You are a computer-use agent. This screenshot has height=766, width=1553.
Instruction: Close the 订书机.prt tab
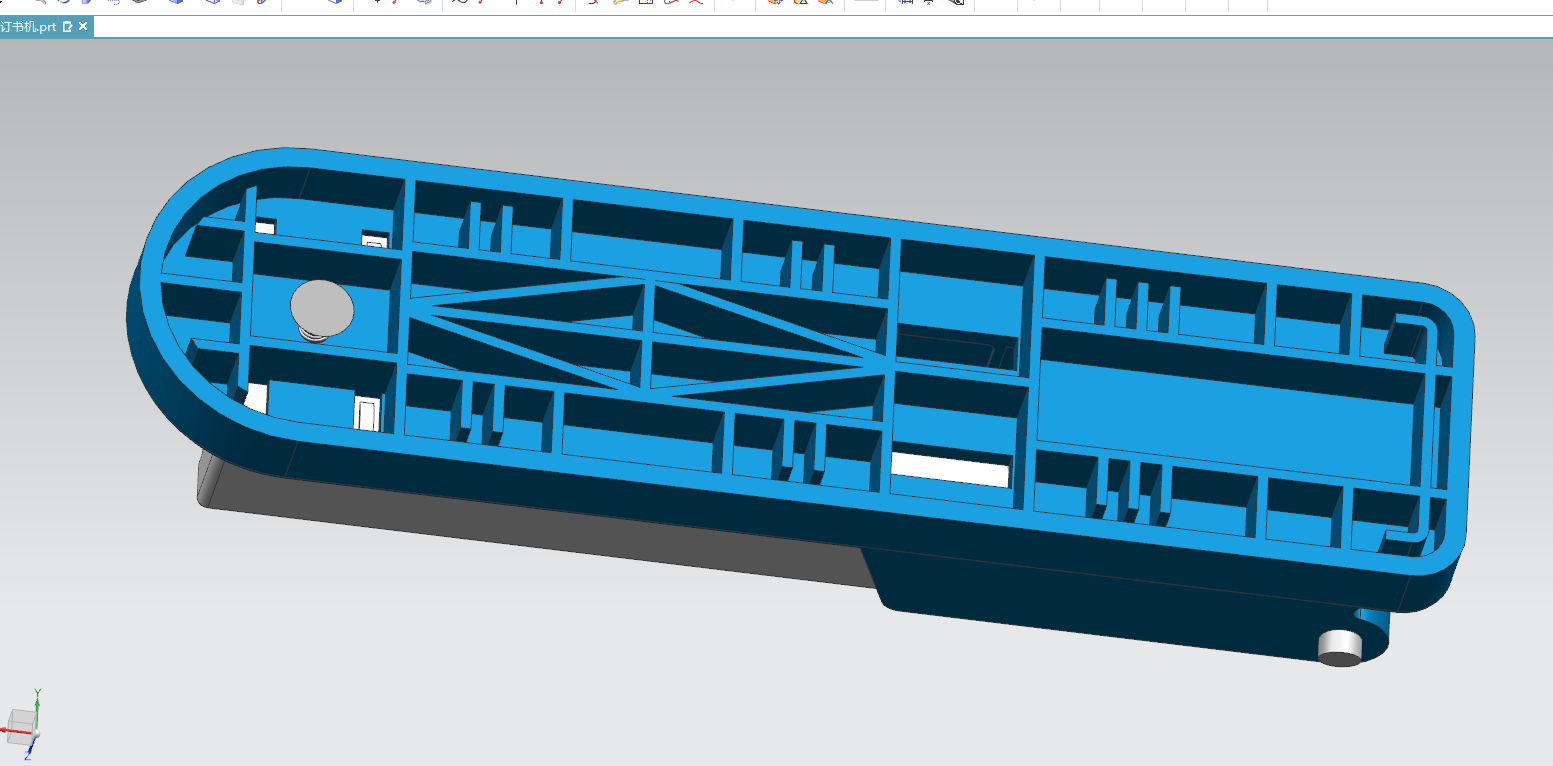[x=82, y=27]
